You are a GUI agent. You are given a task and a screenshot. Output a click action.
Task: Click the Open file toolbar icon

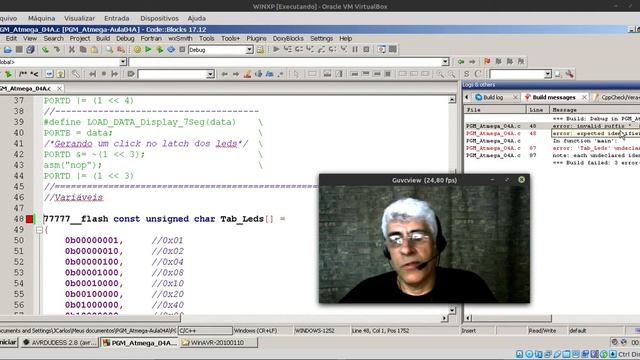coord(7,50)
